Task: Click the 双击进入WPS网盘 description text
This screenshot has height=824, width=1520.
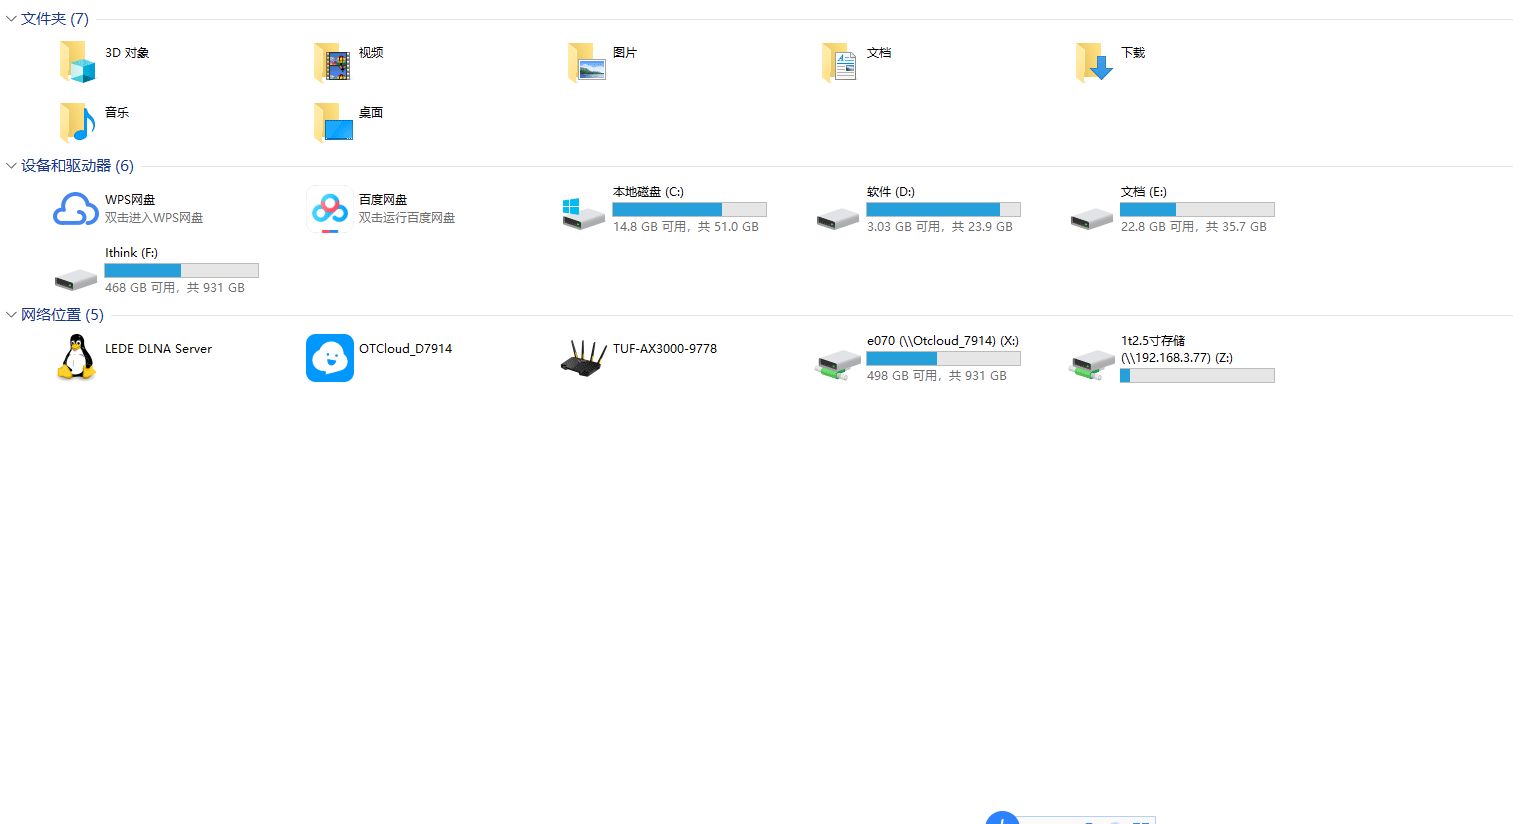Action: (x=154, y=218)
